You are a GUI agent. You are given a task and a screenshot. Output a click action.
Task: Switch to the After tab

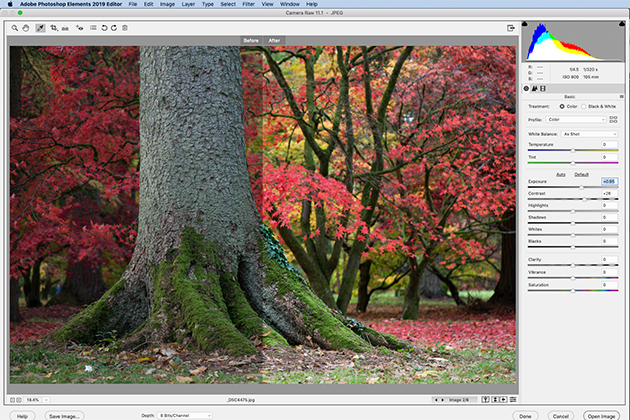coord(274,41)
